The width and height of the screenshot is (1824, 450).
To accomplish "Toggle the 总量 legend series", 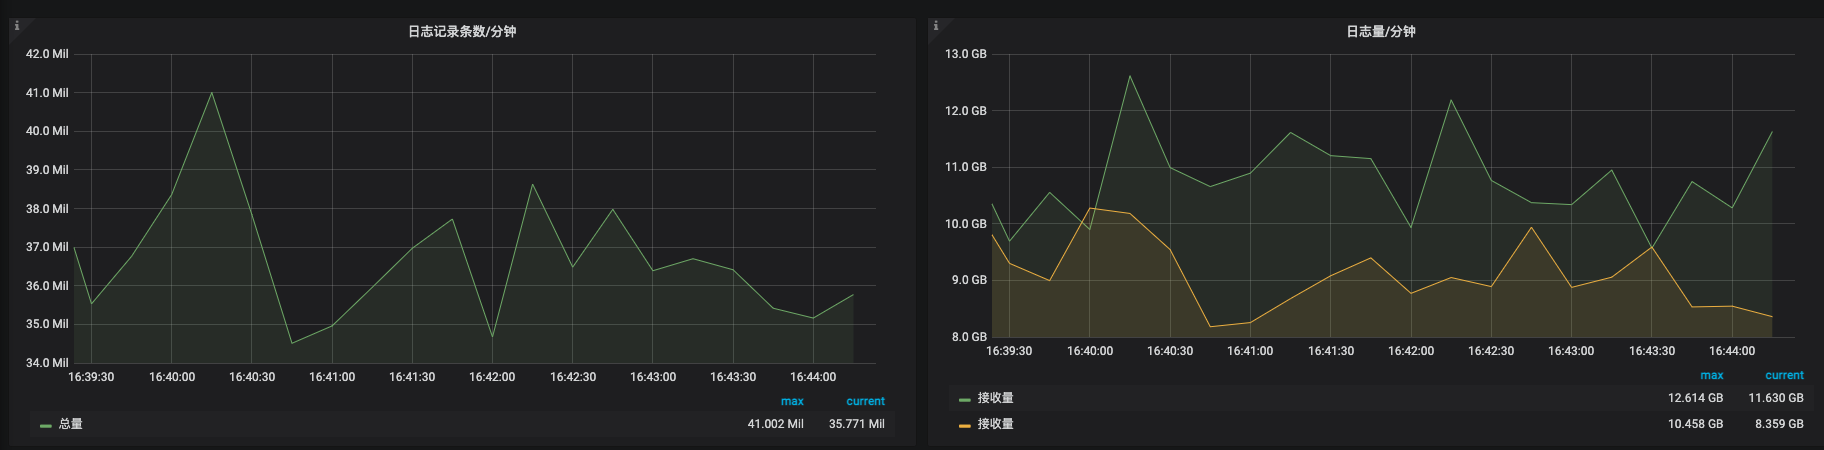I will (71, 424).
